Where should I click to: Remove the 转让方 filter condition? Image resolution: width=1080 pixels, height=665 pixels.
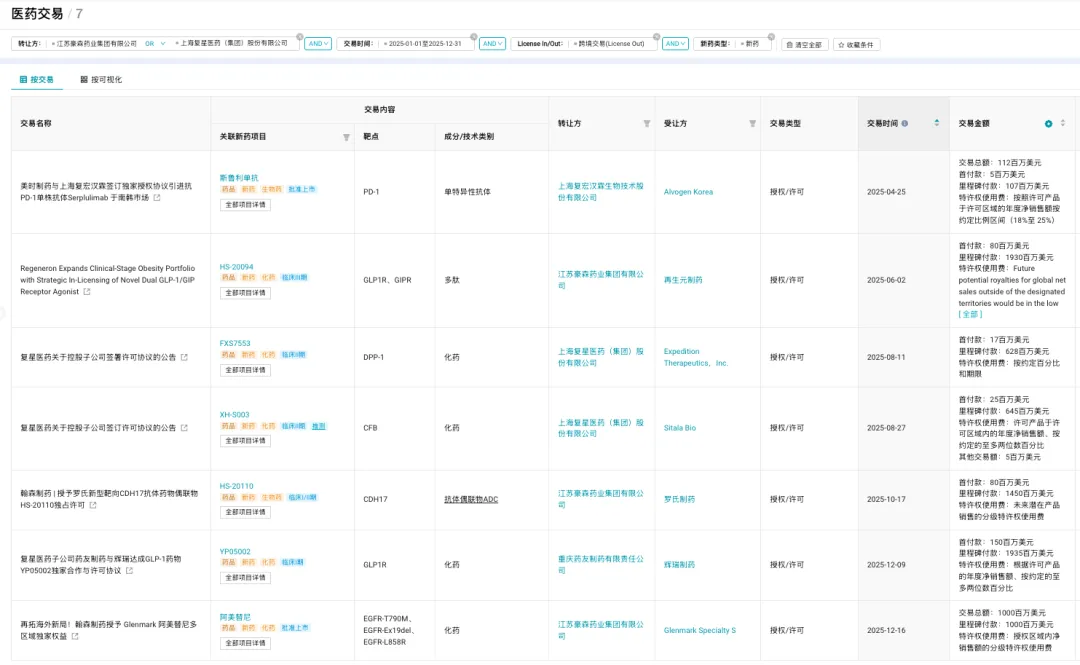click(x=299, y=36)
